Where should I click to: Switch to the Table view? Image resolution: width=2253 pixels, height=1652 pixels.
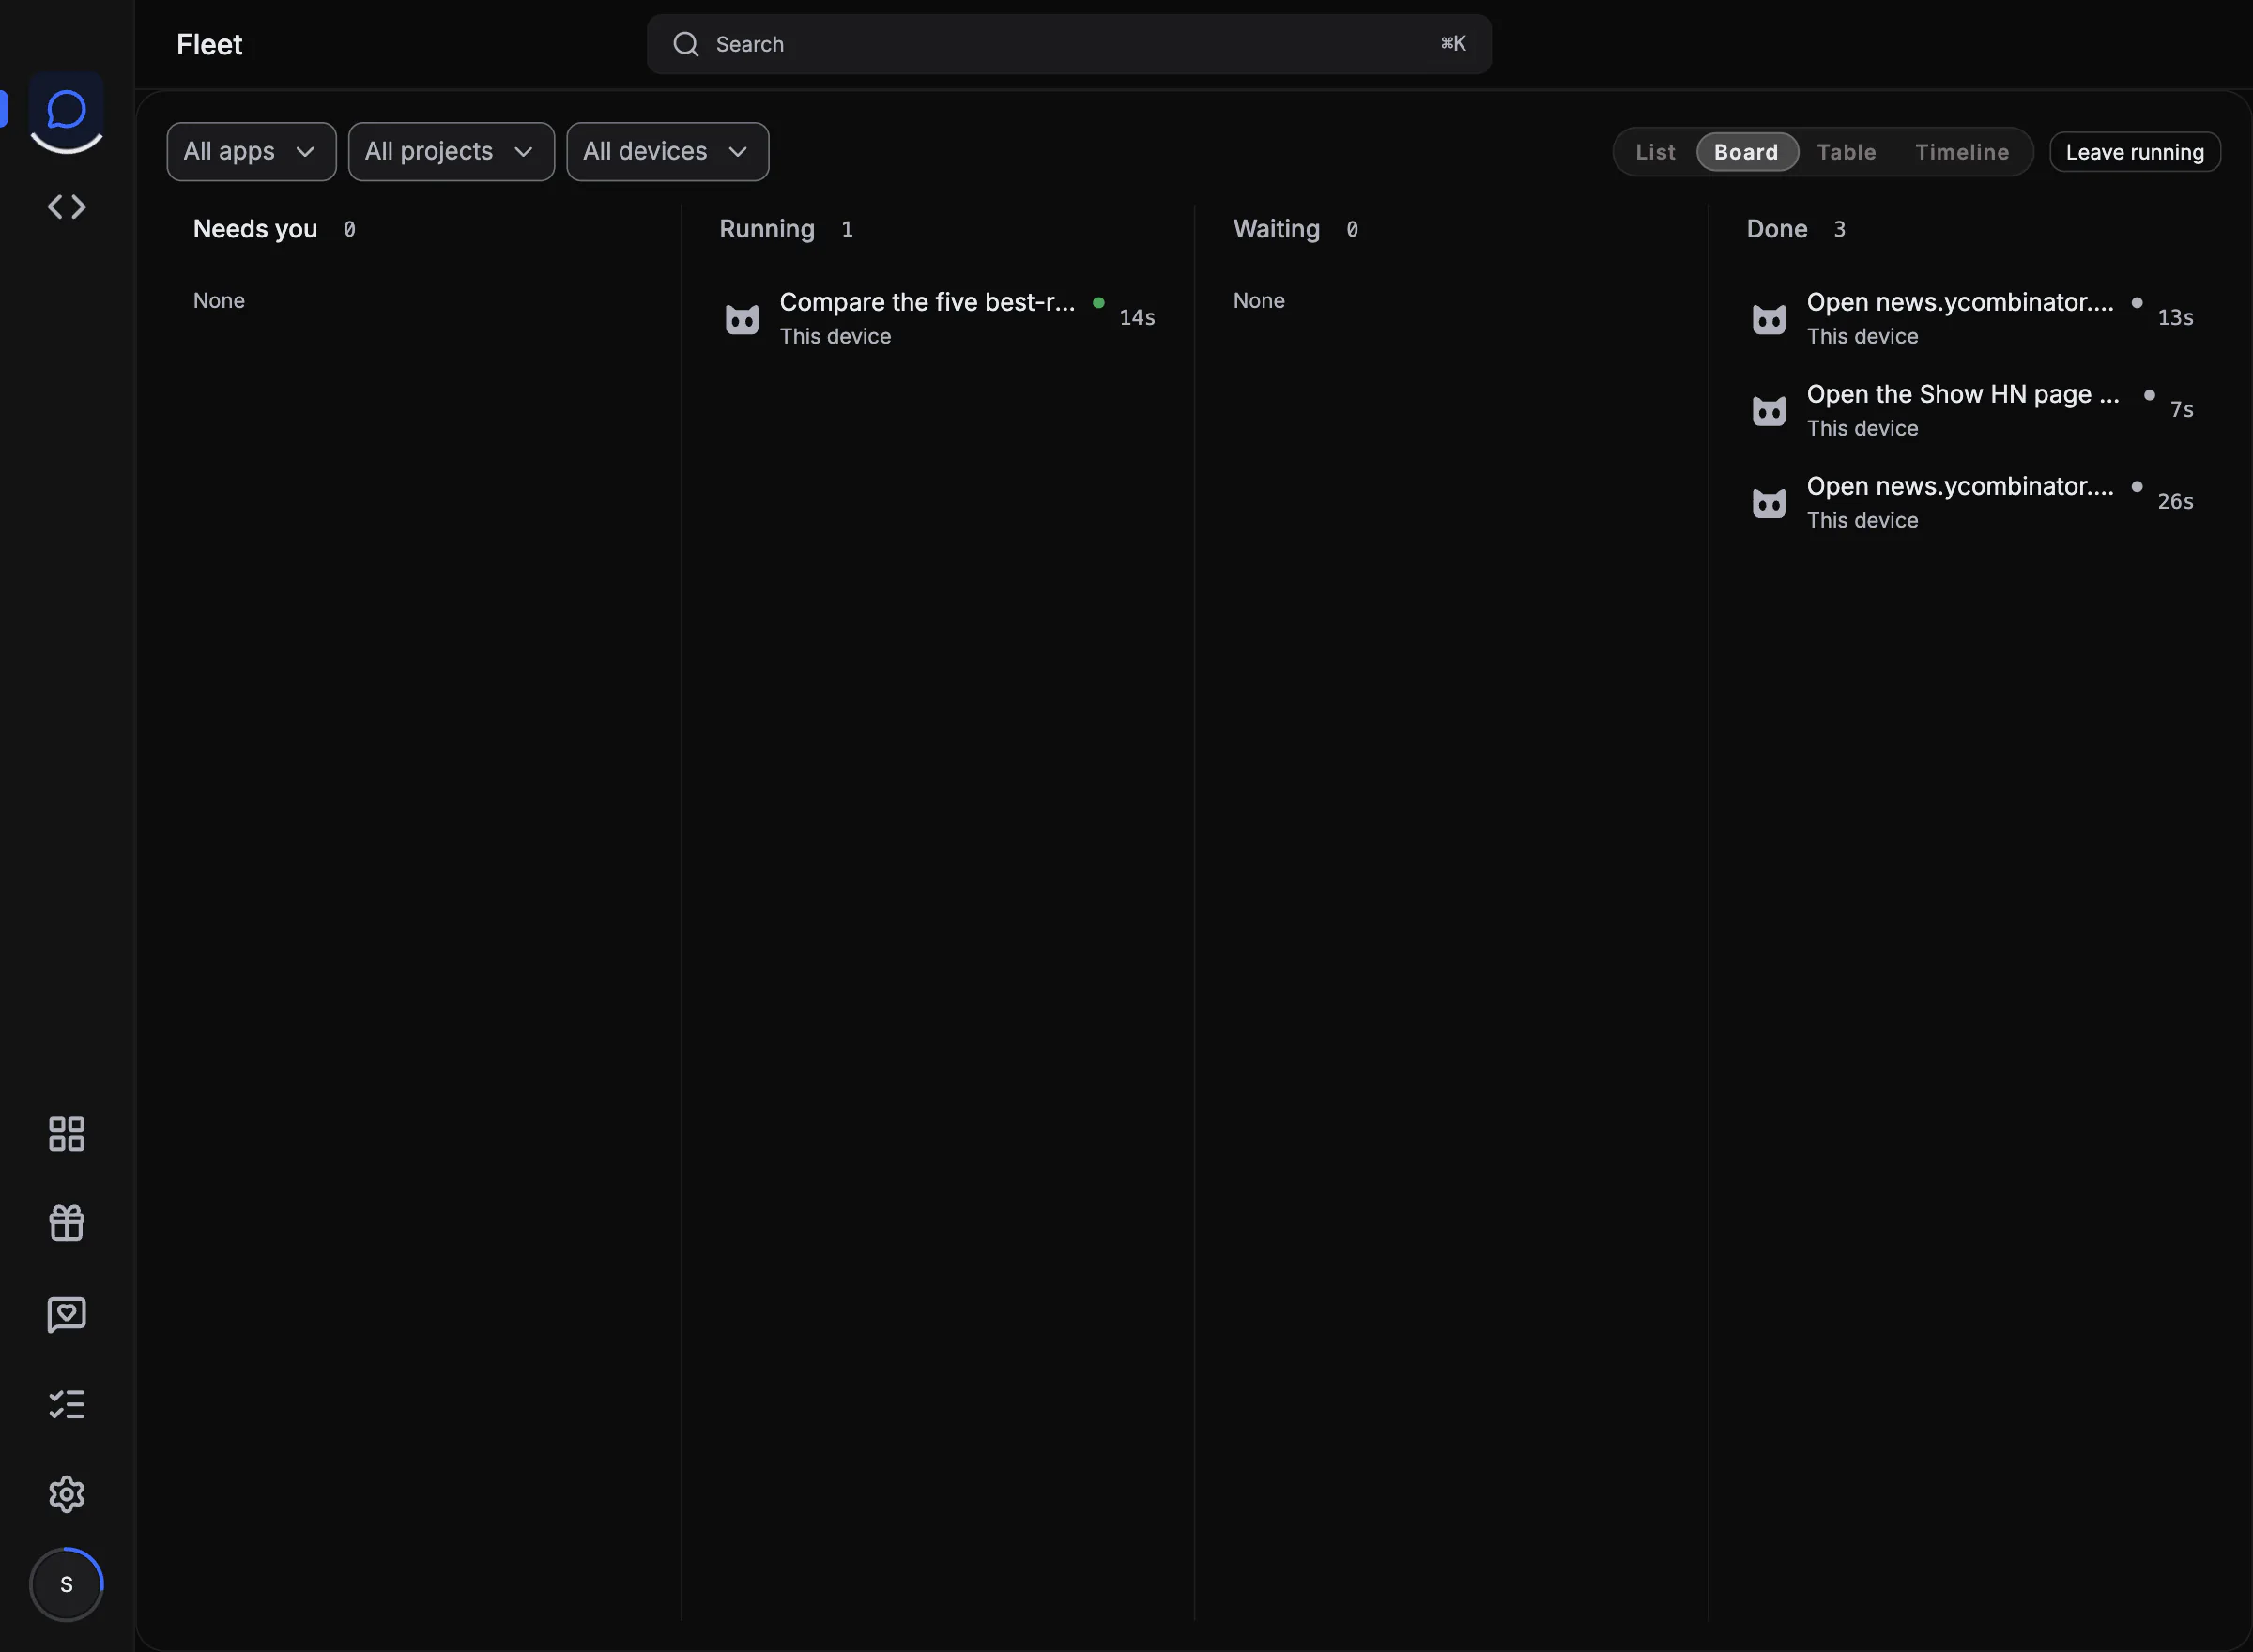click(1846, 152)
